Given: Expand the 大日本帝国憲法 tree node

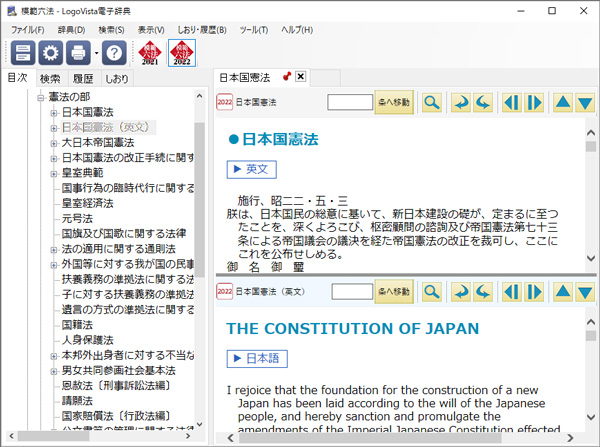Looking at the screenshot, I should click(x=54, y=143).
